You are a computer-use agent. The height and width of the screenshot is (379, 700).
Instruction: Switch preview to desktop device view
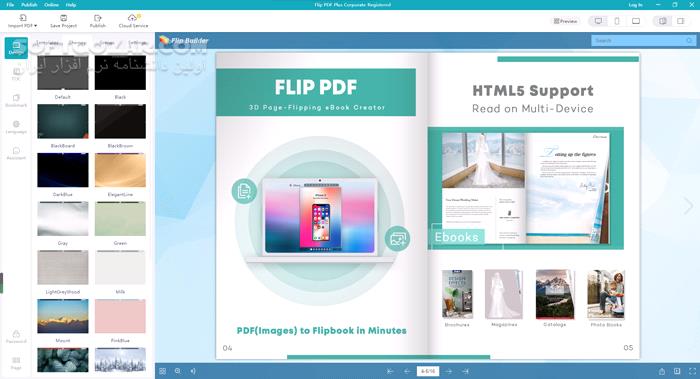pyautogui.click(x=598, y=21)
